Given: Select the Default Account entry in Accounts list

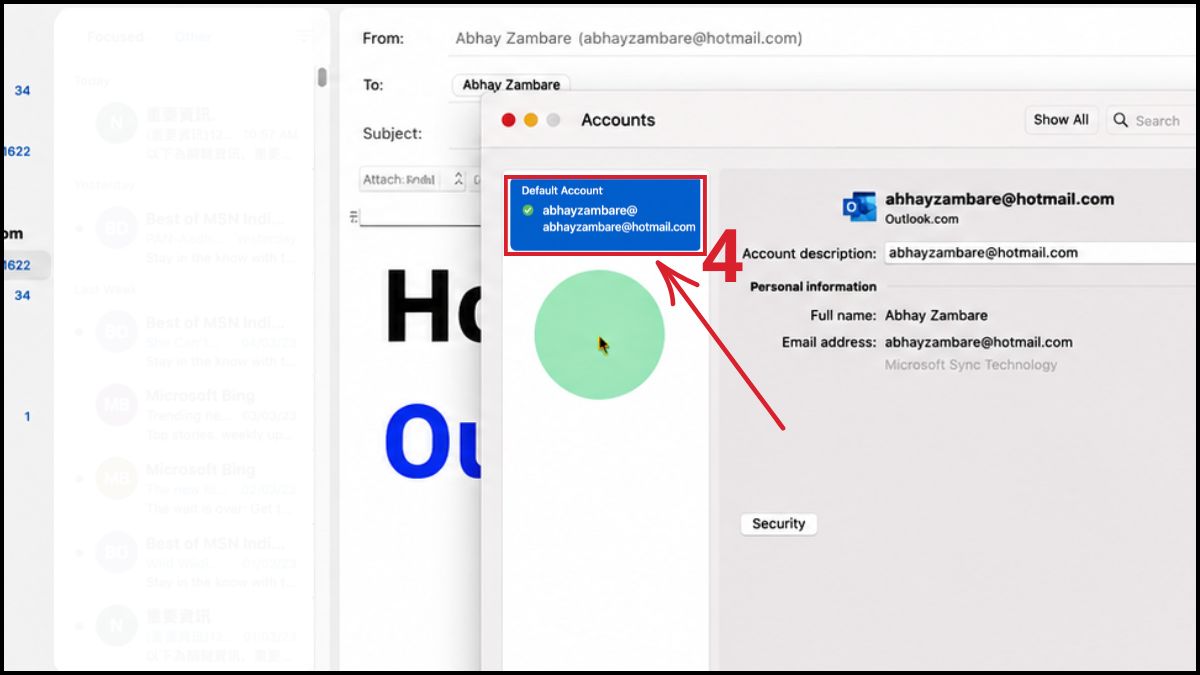Looking at the screenshot, I should click(x=606, y=214).
